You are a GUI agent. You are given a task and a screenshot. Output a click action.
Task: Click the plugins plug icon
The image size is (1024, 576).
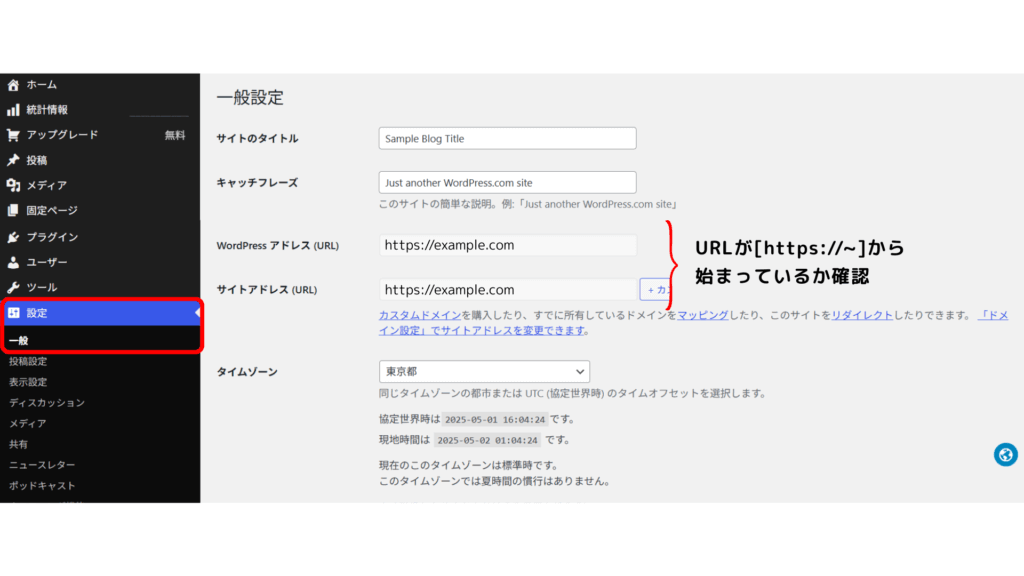pyautogui.click(x=13, y=237)
